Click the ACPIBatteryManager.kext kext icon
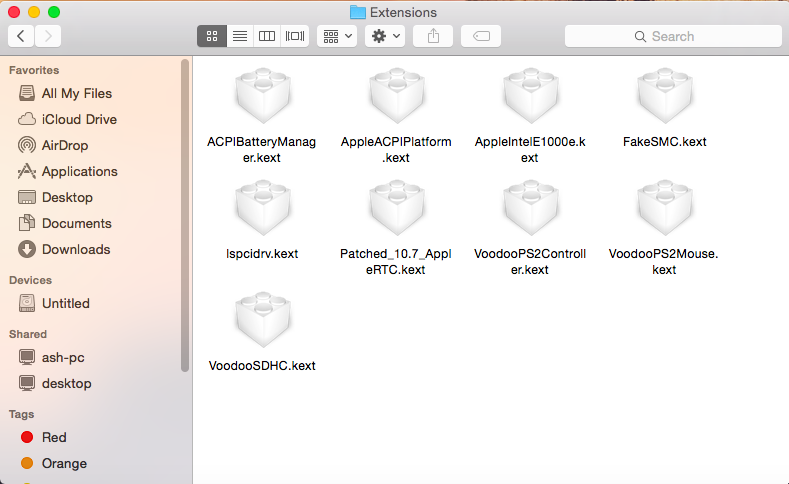Image resolution: width=789 pixels, height=484 pixels. click(x=262, y=99)
